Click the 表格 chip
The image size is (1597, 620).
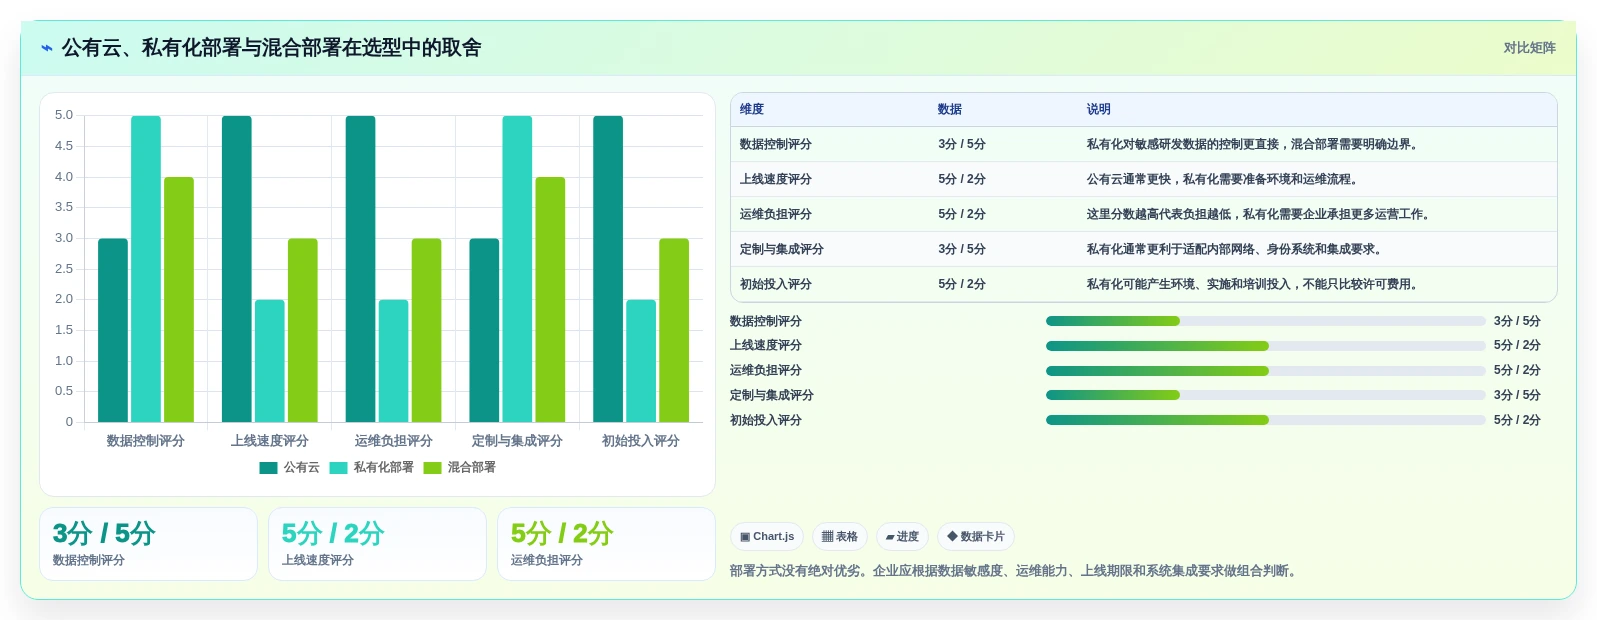(840, 537)
